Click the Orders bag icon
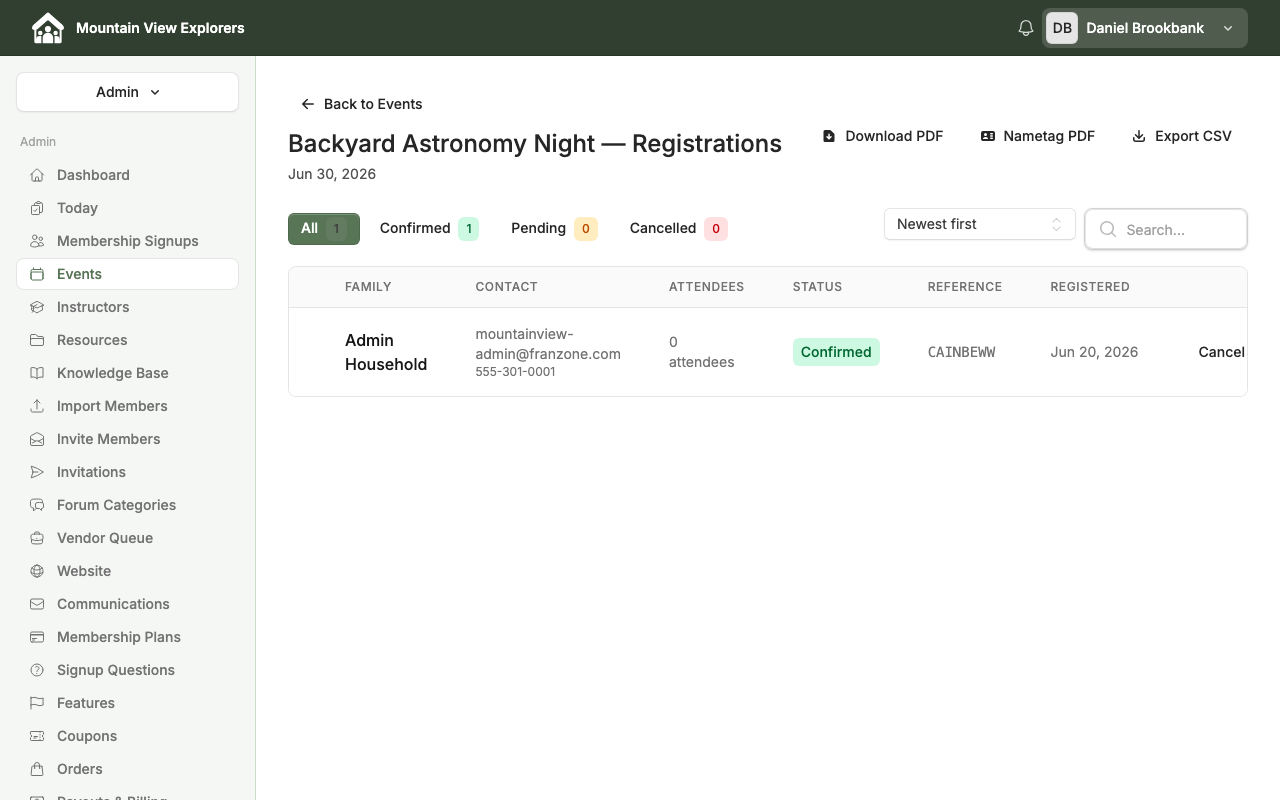 click(x=37, y=769)
